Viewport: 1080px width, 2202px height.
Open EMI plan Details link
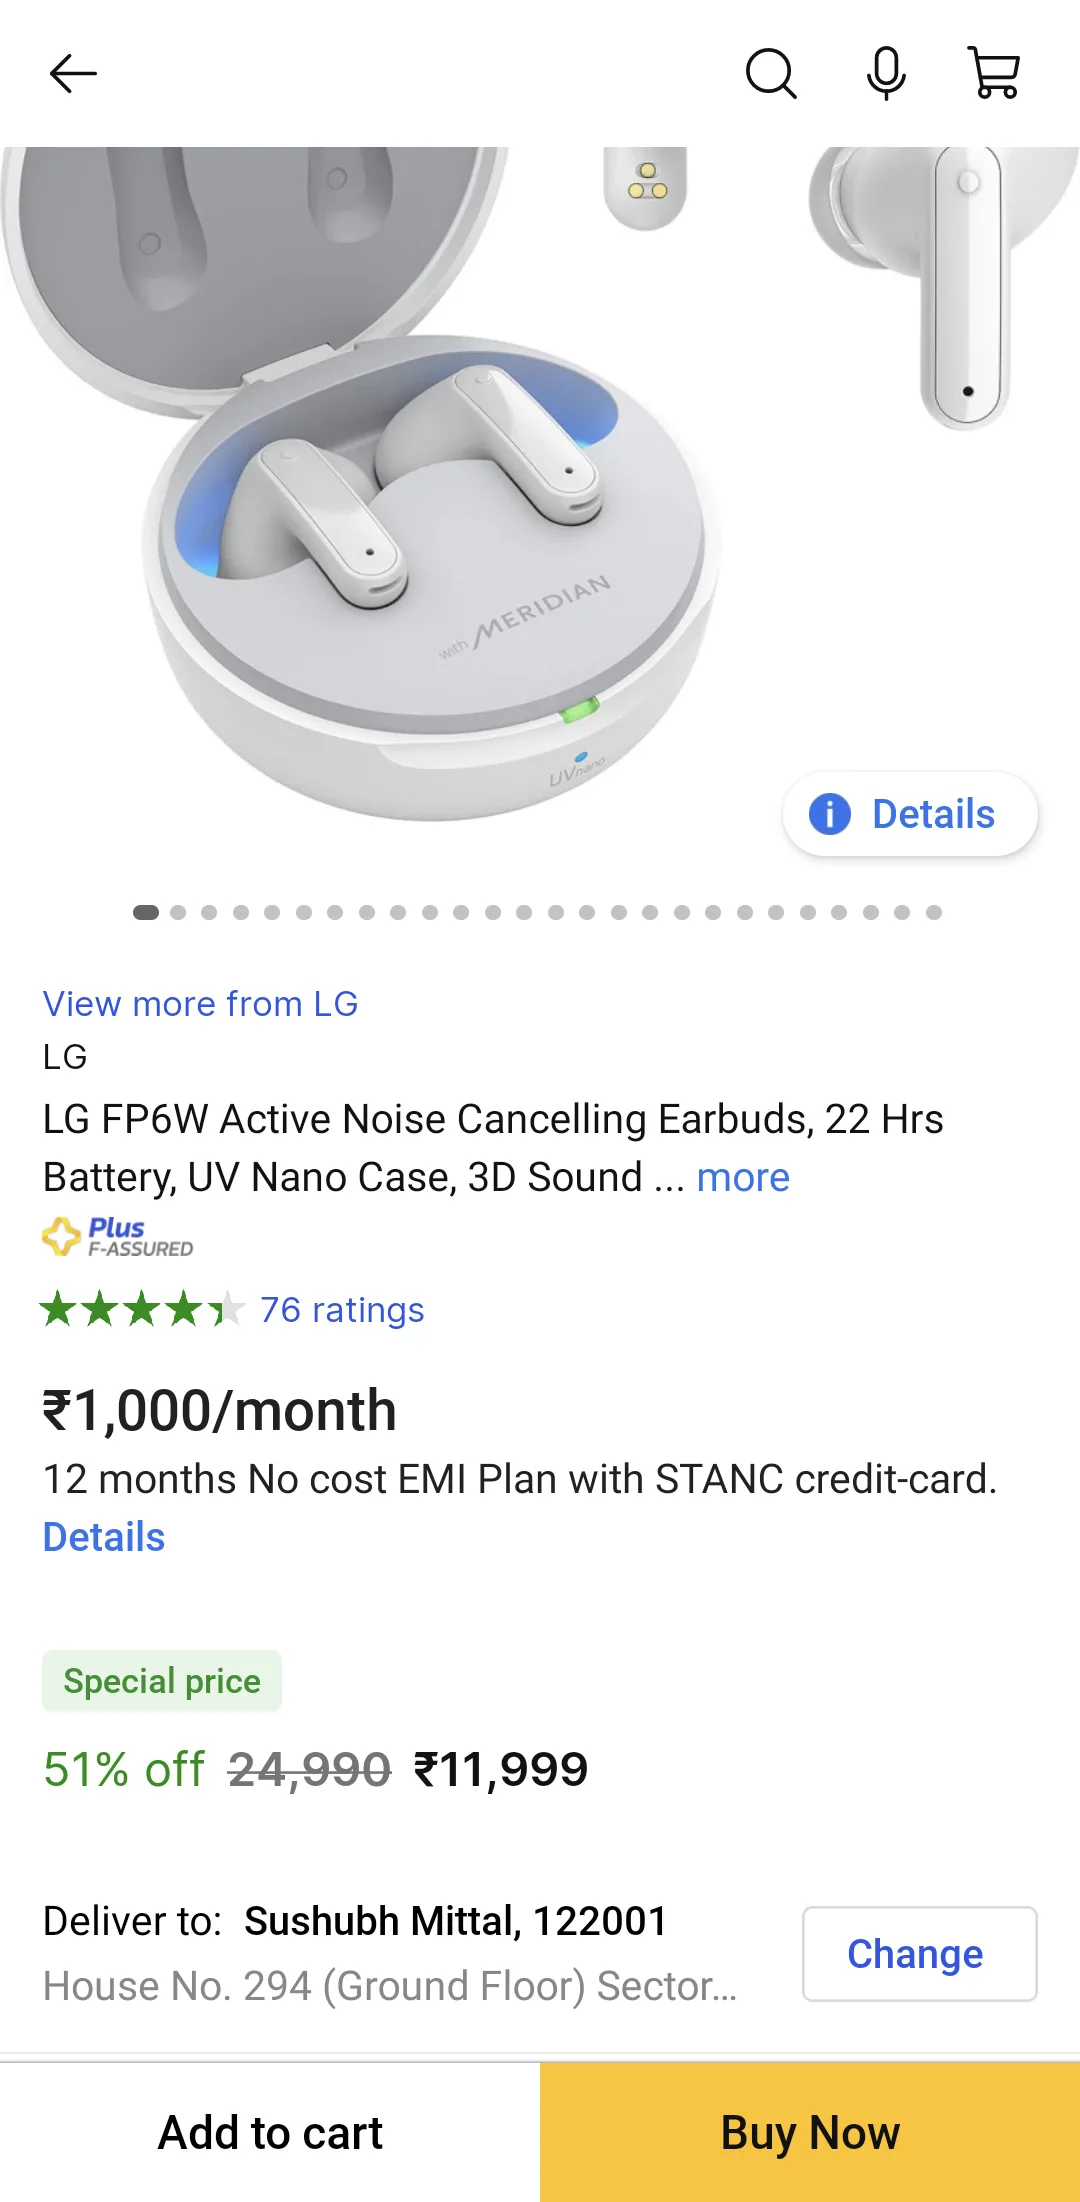[104, 1537]
